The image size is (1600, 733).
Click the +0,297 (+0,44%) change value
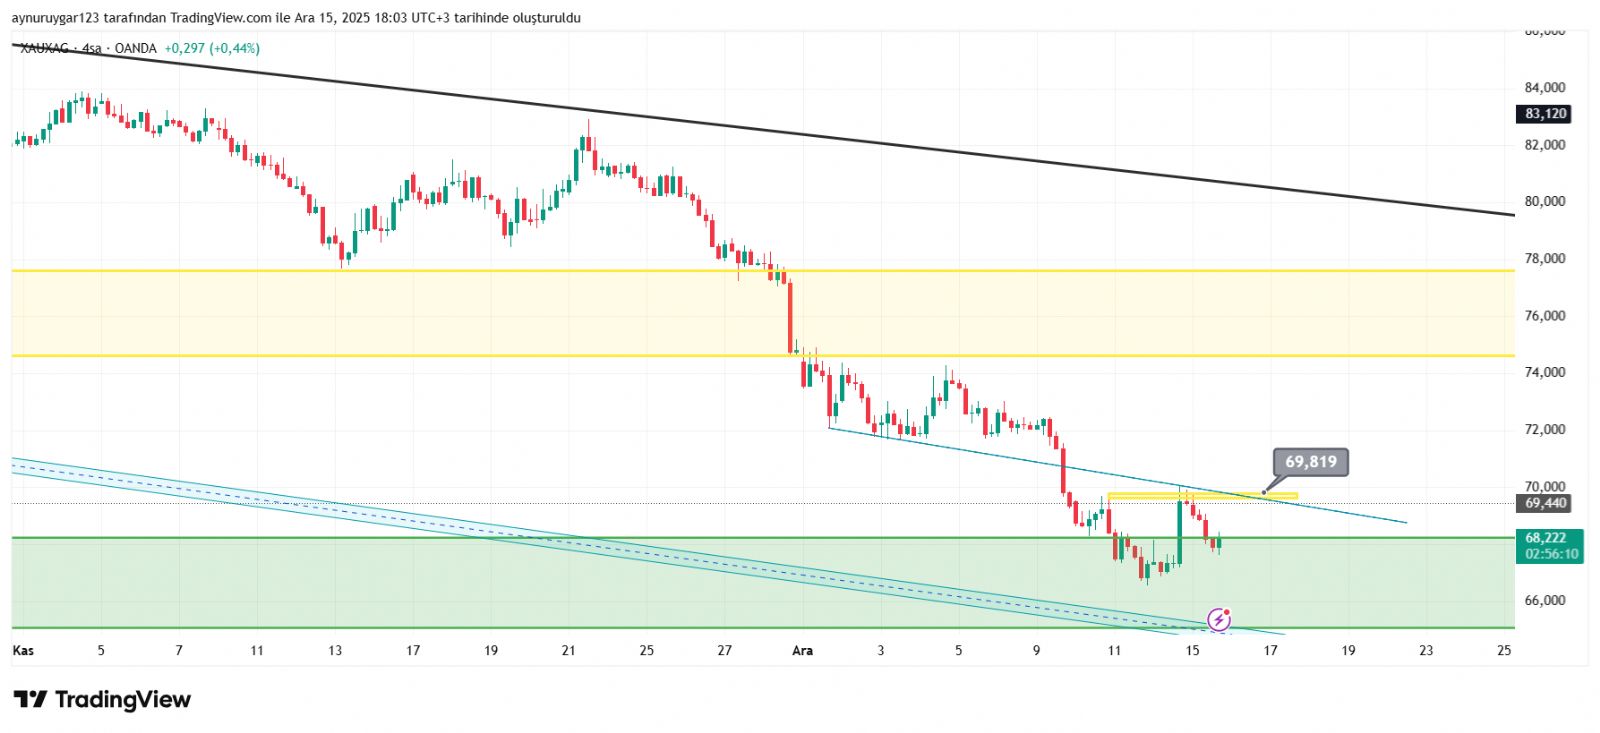tap(212, 48)
